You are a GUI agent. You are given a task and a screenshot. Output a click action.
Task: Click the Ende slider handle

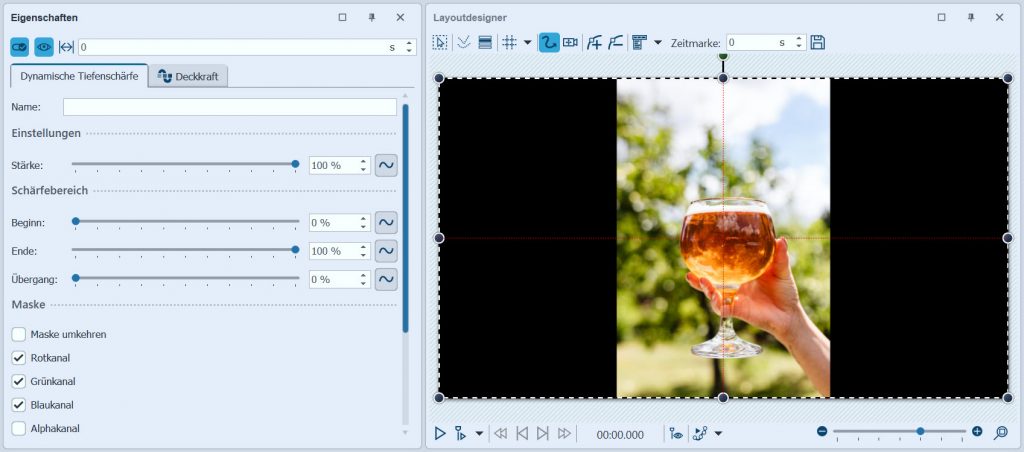click(x=295, y=250)
